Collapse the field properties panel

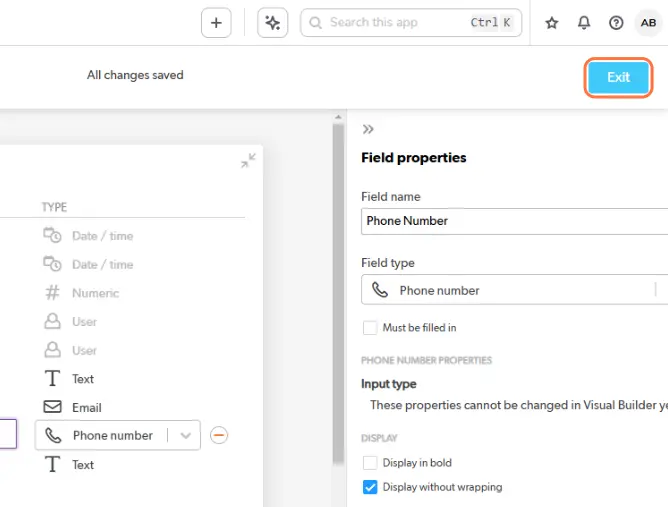pyautogui.click(x=368, y=129)
